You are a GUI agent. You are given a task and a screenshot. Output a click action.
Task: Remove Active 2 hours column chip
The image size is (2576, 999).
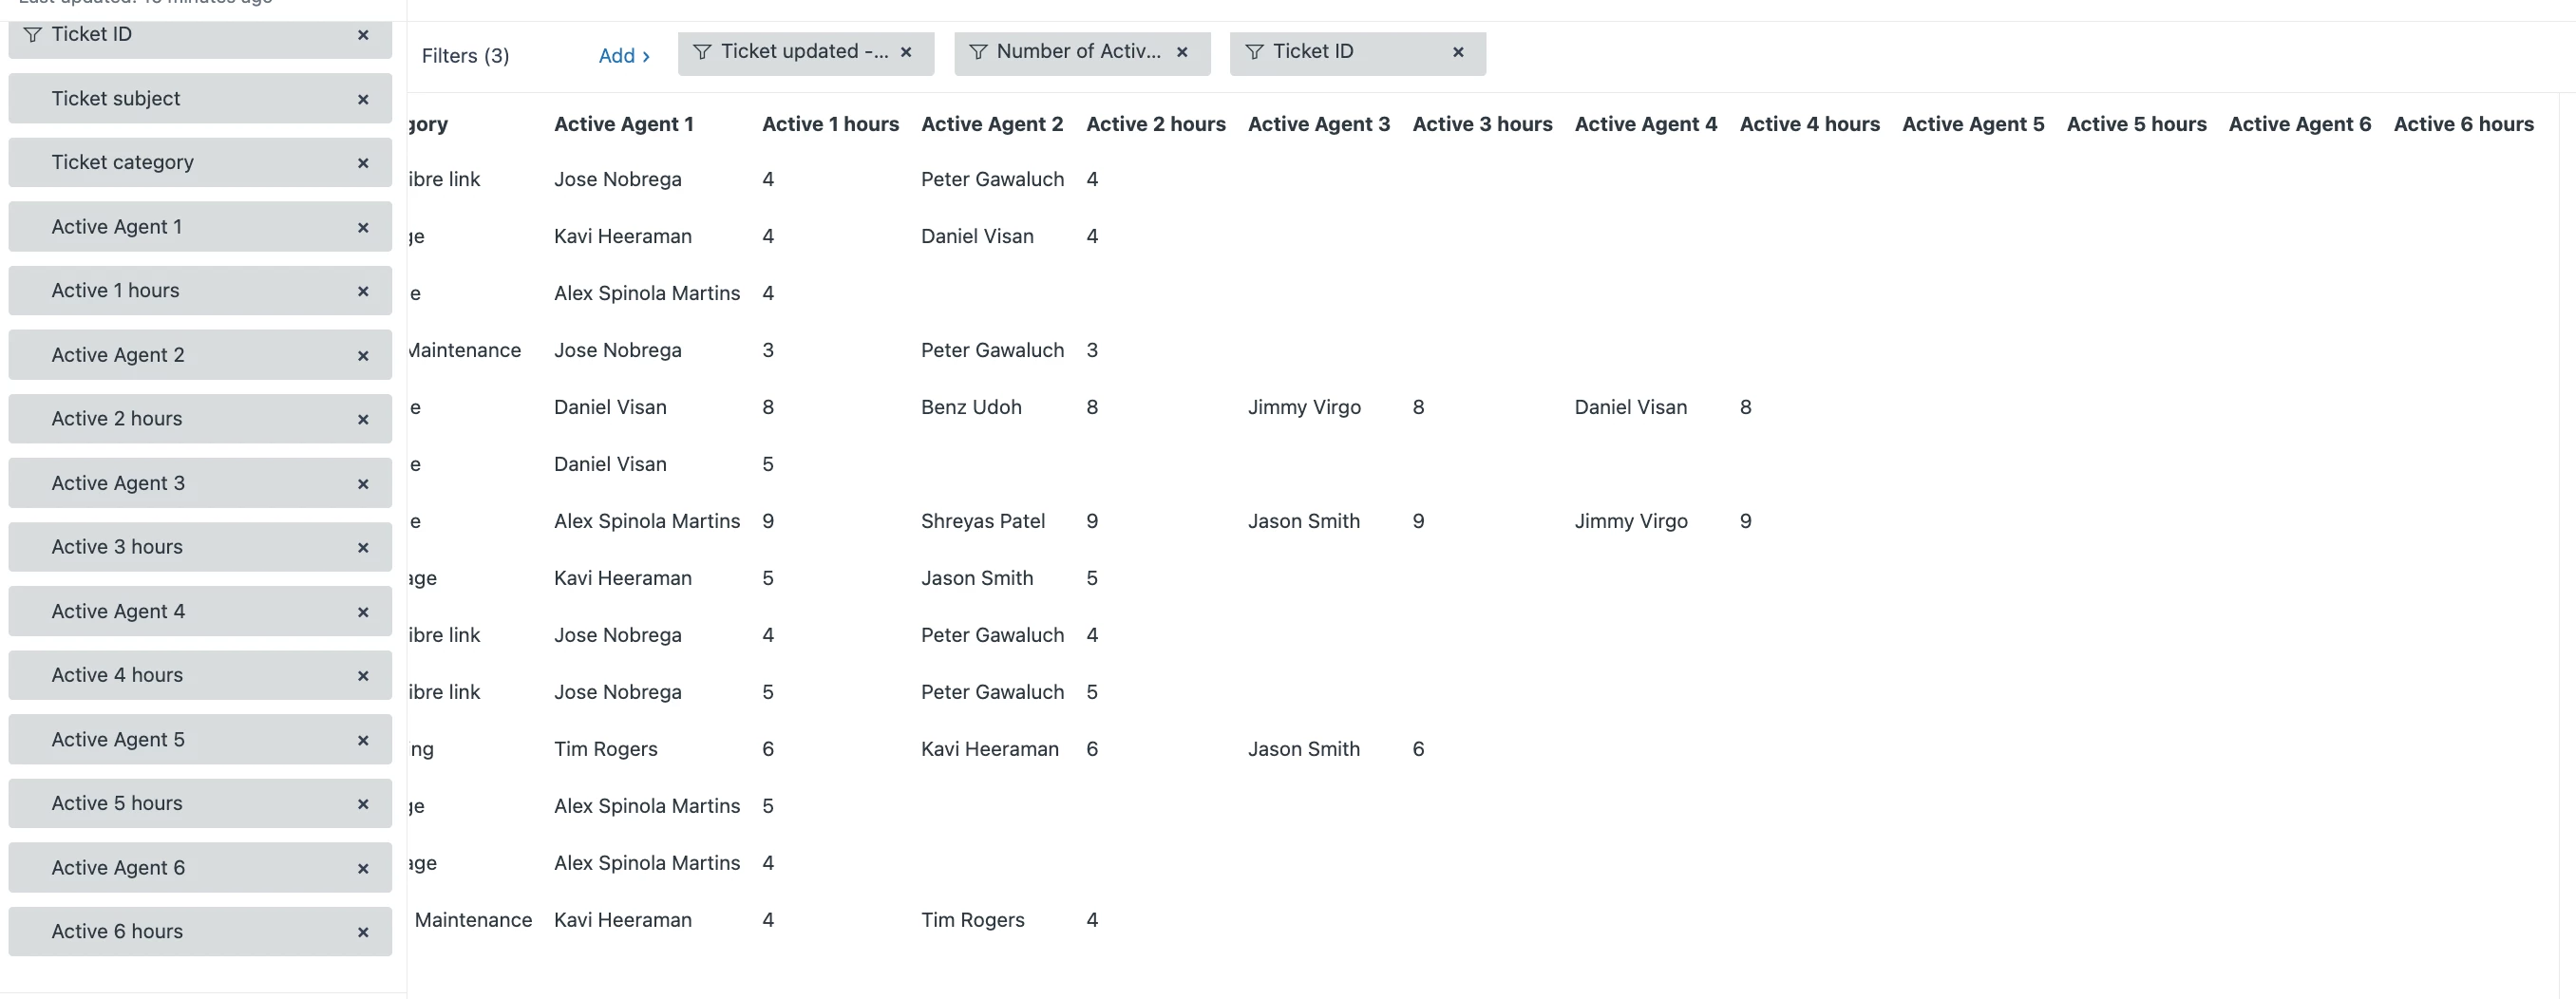pos(363,419)
